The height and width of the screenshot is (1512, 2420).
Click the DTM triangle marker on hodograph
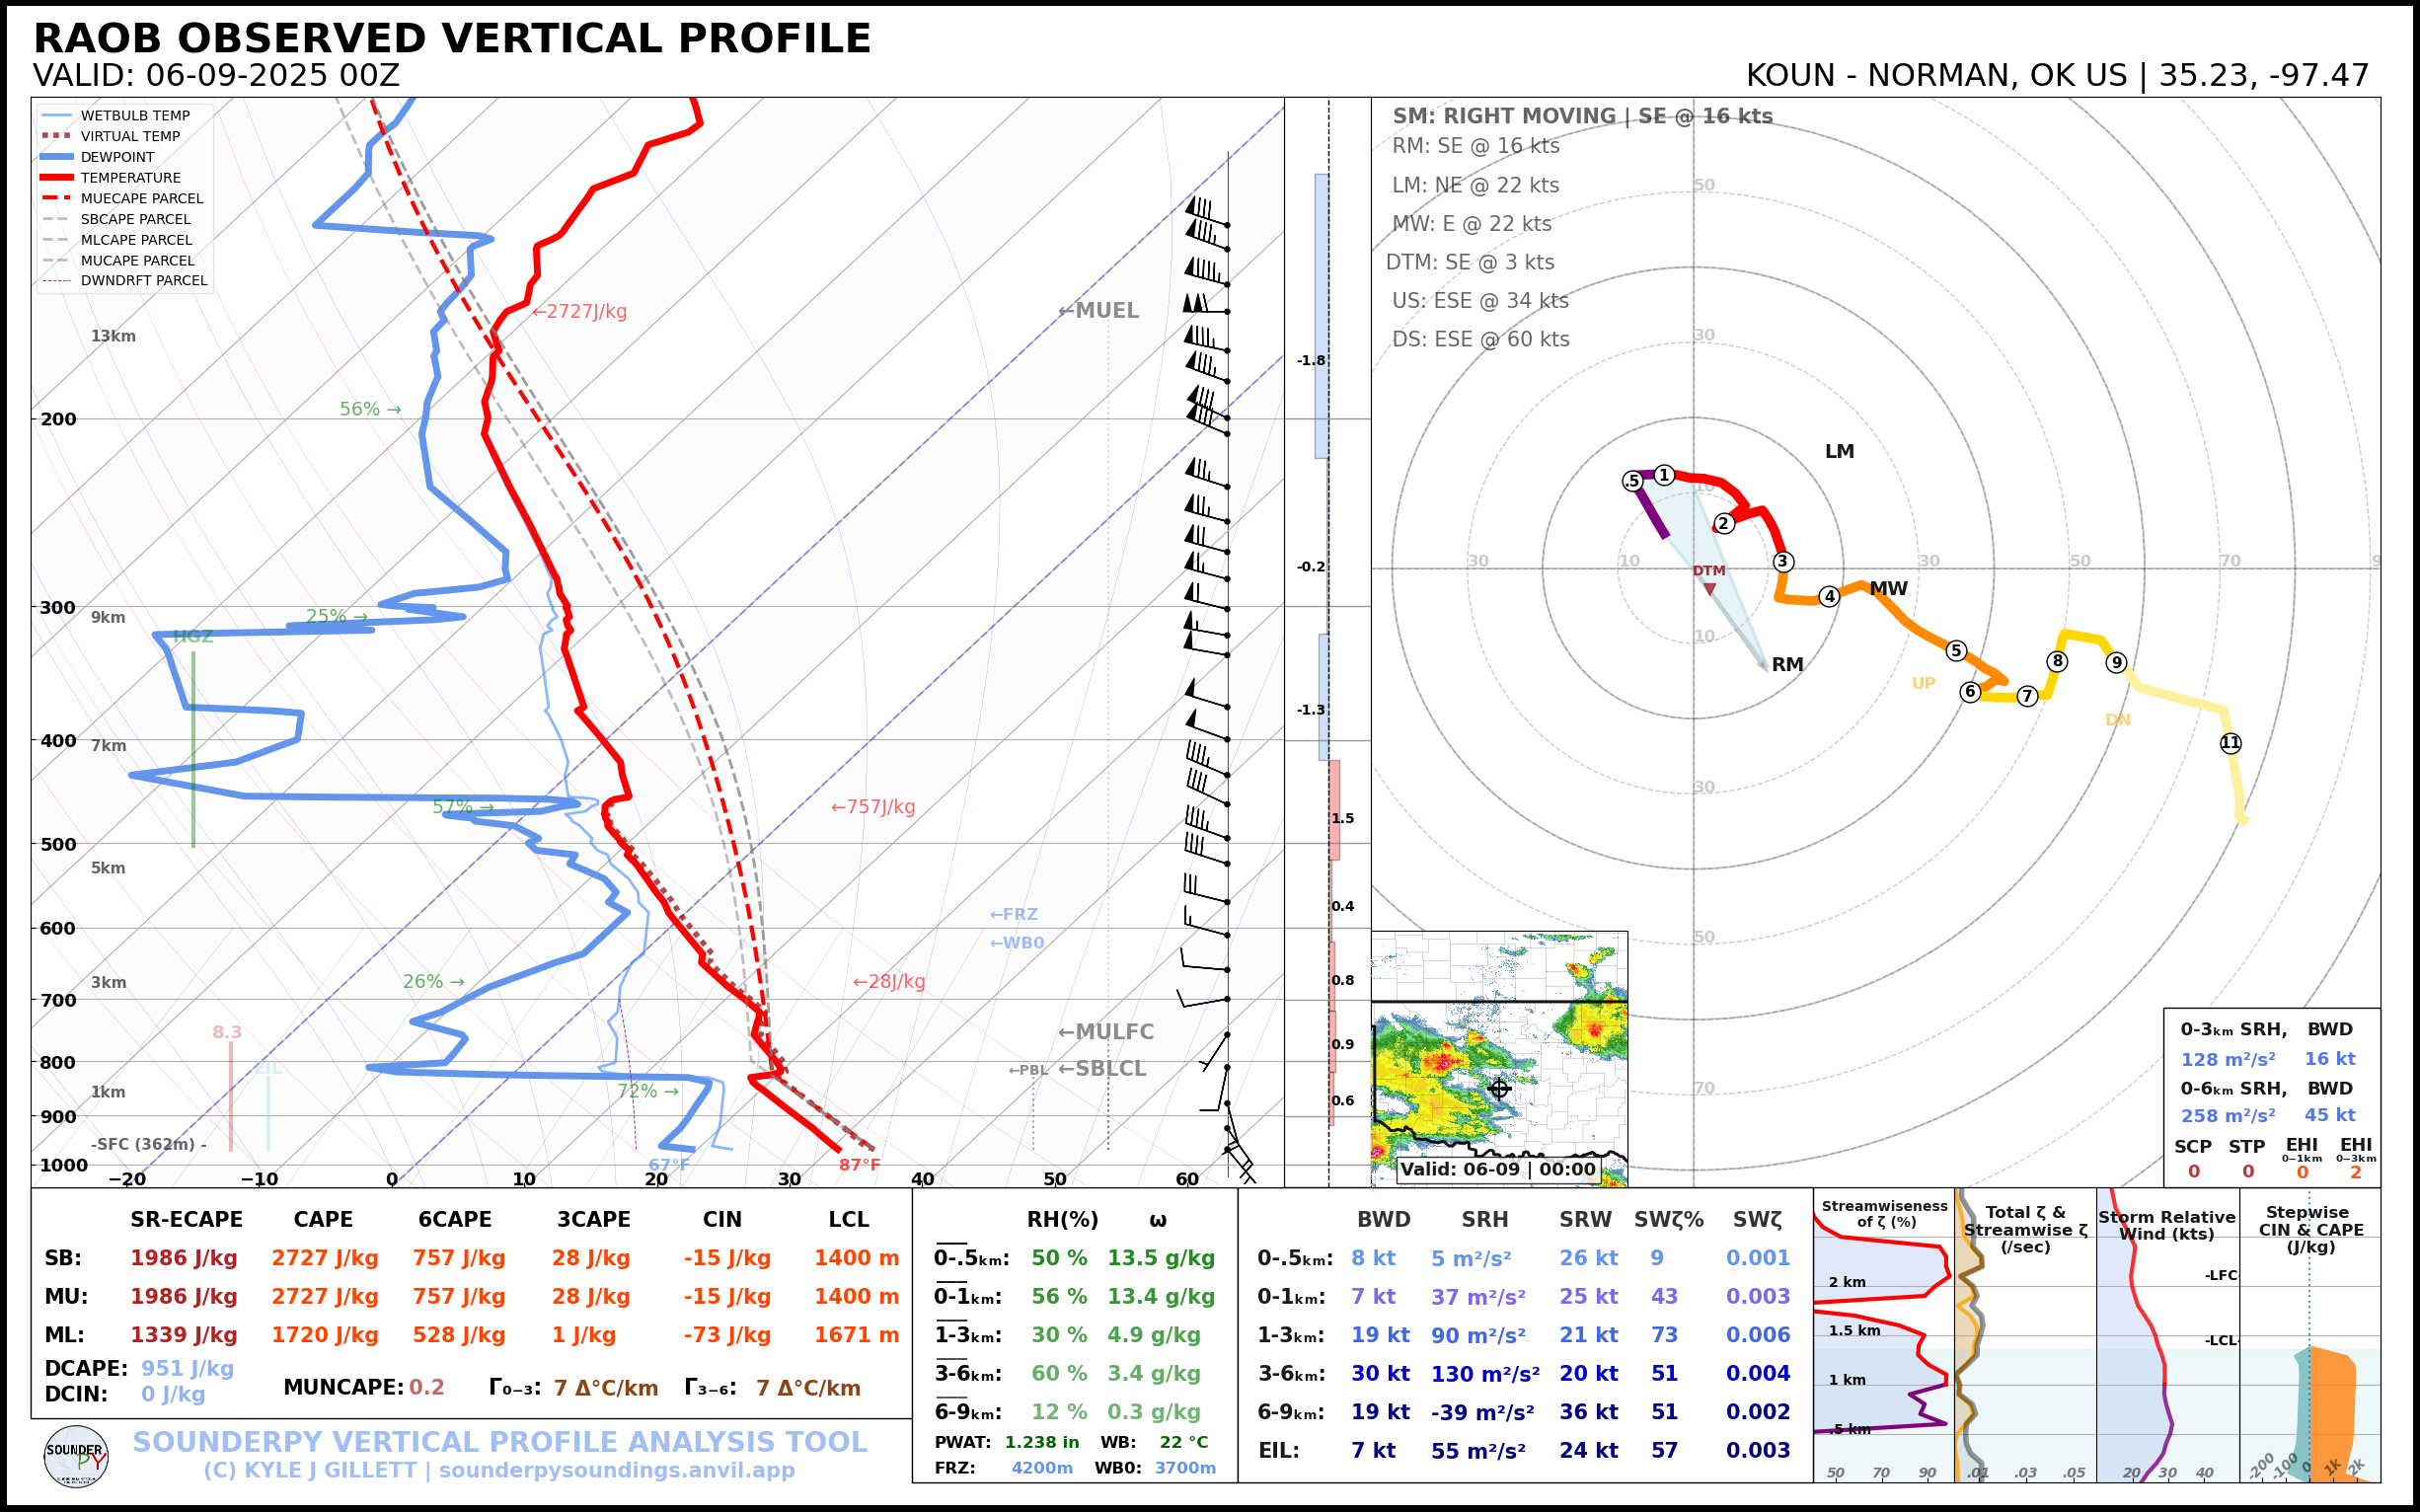pyautogui.click(x=1709, y=589)
